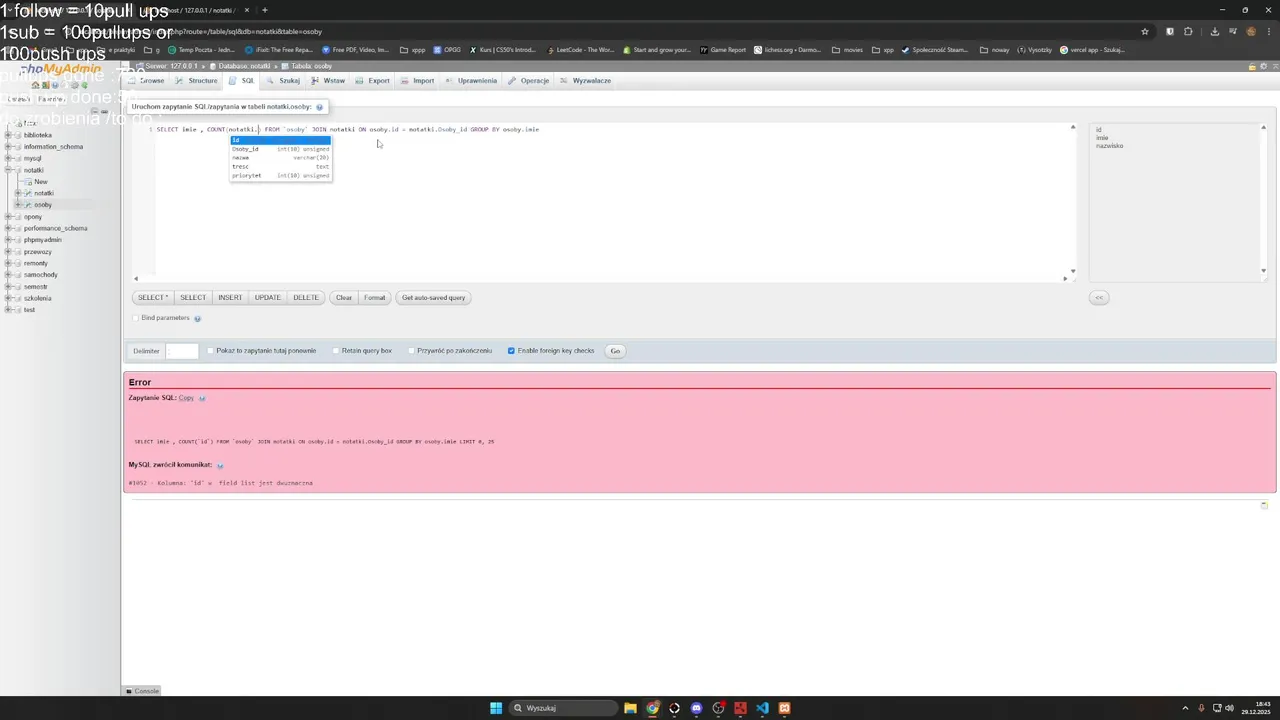Open the lichess.org bookmark
Screen dimensions: 1280x720
[x=787, y=50]
